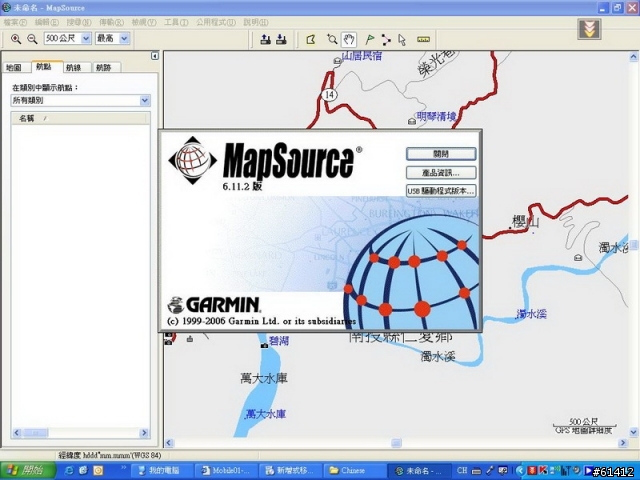640x480 pixels.
Task: Click the zoom in magnifier icon
Action: coord(16,39)
